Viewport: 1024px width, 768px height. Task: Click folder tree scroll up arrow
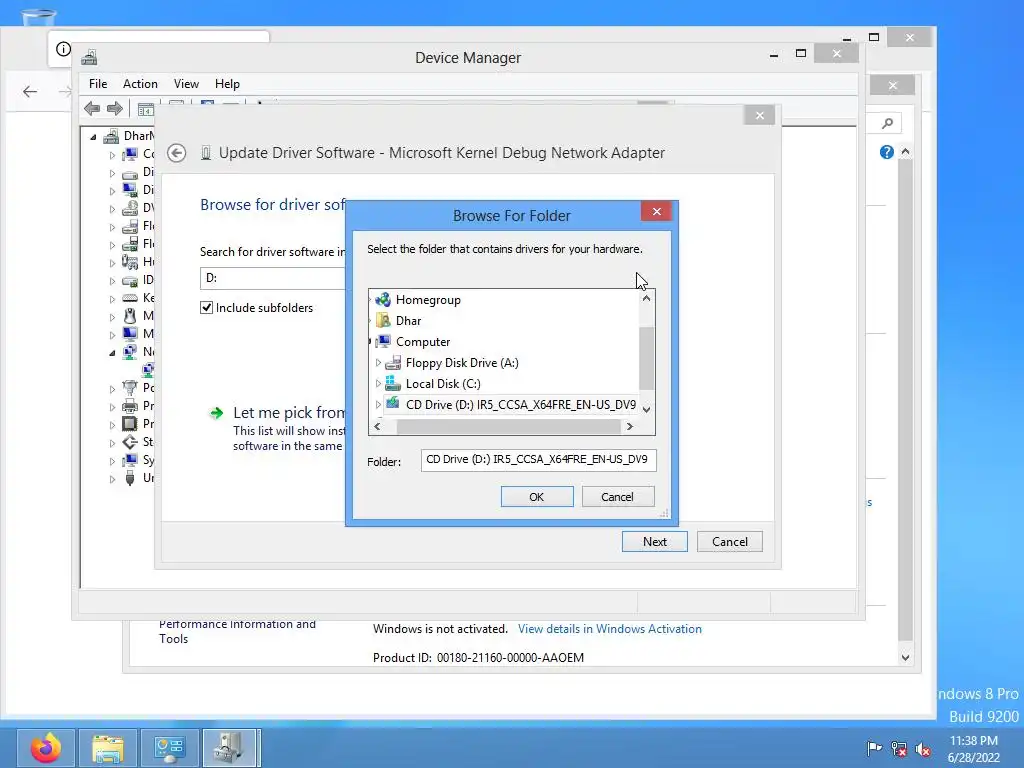(x=647, y=298)
